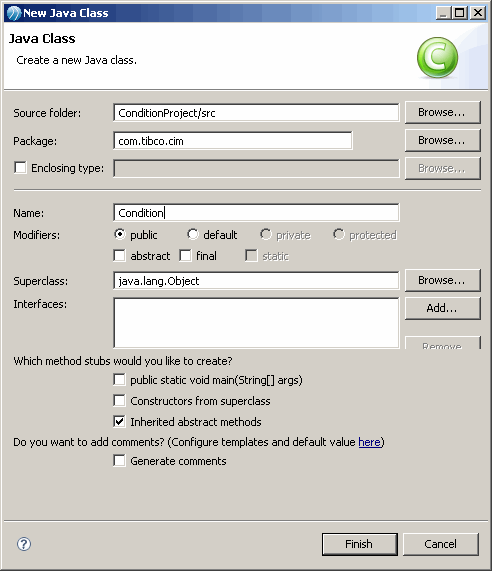Focus the Package text field
Image resolution: width=492 pixels, height=571 pixels.
[233, 141]
